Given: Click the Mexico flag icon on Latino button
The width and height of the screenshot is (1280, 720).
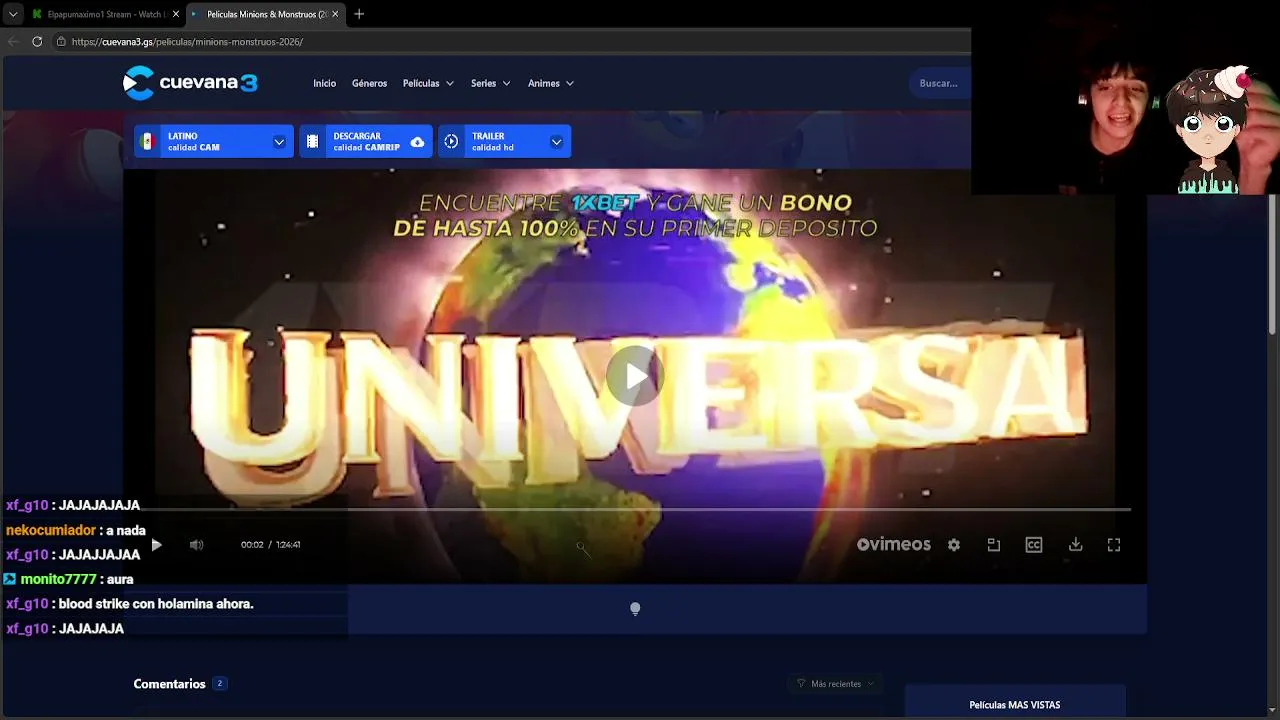Looking at the screenshot, I should (x=148, y=142).
